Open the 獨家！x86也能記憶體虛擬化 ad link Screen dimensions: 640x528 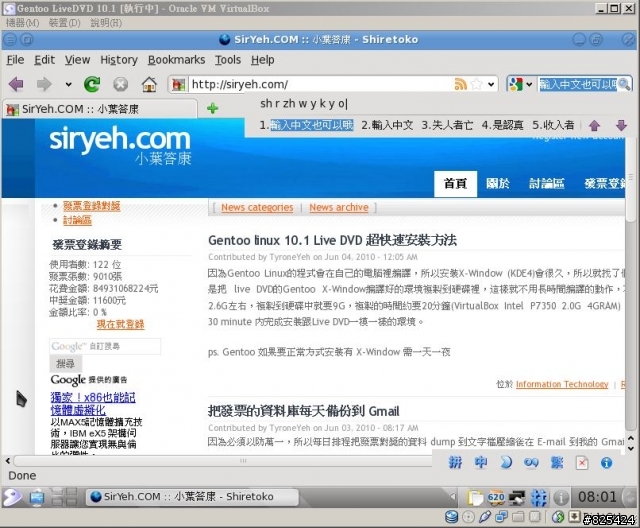tap(93, 404)
